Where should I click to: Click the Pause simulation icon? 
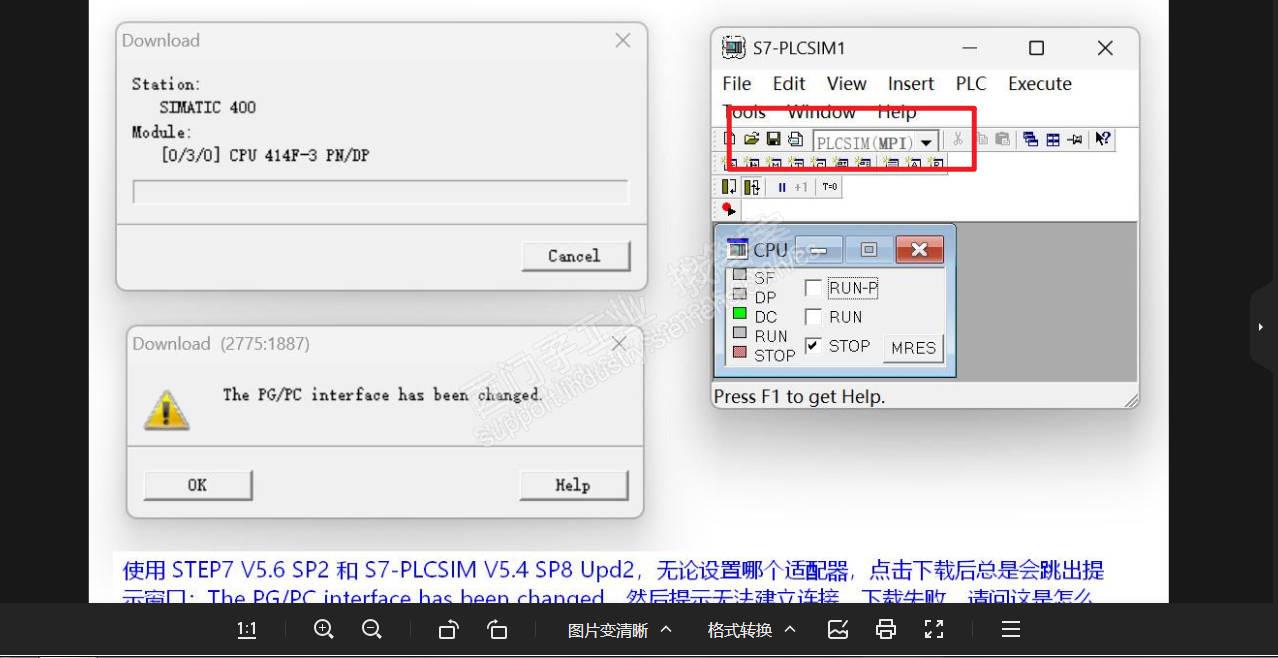(x=781, y=187)
